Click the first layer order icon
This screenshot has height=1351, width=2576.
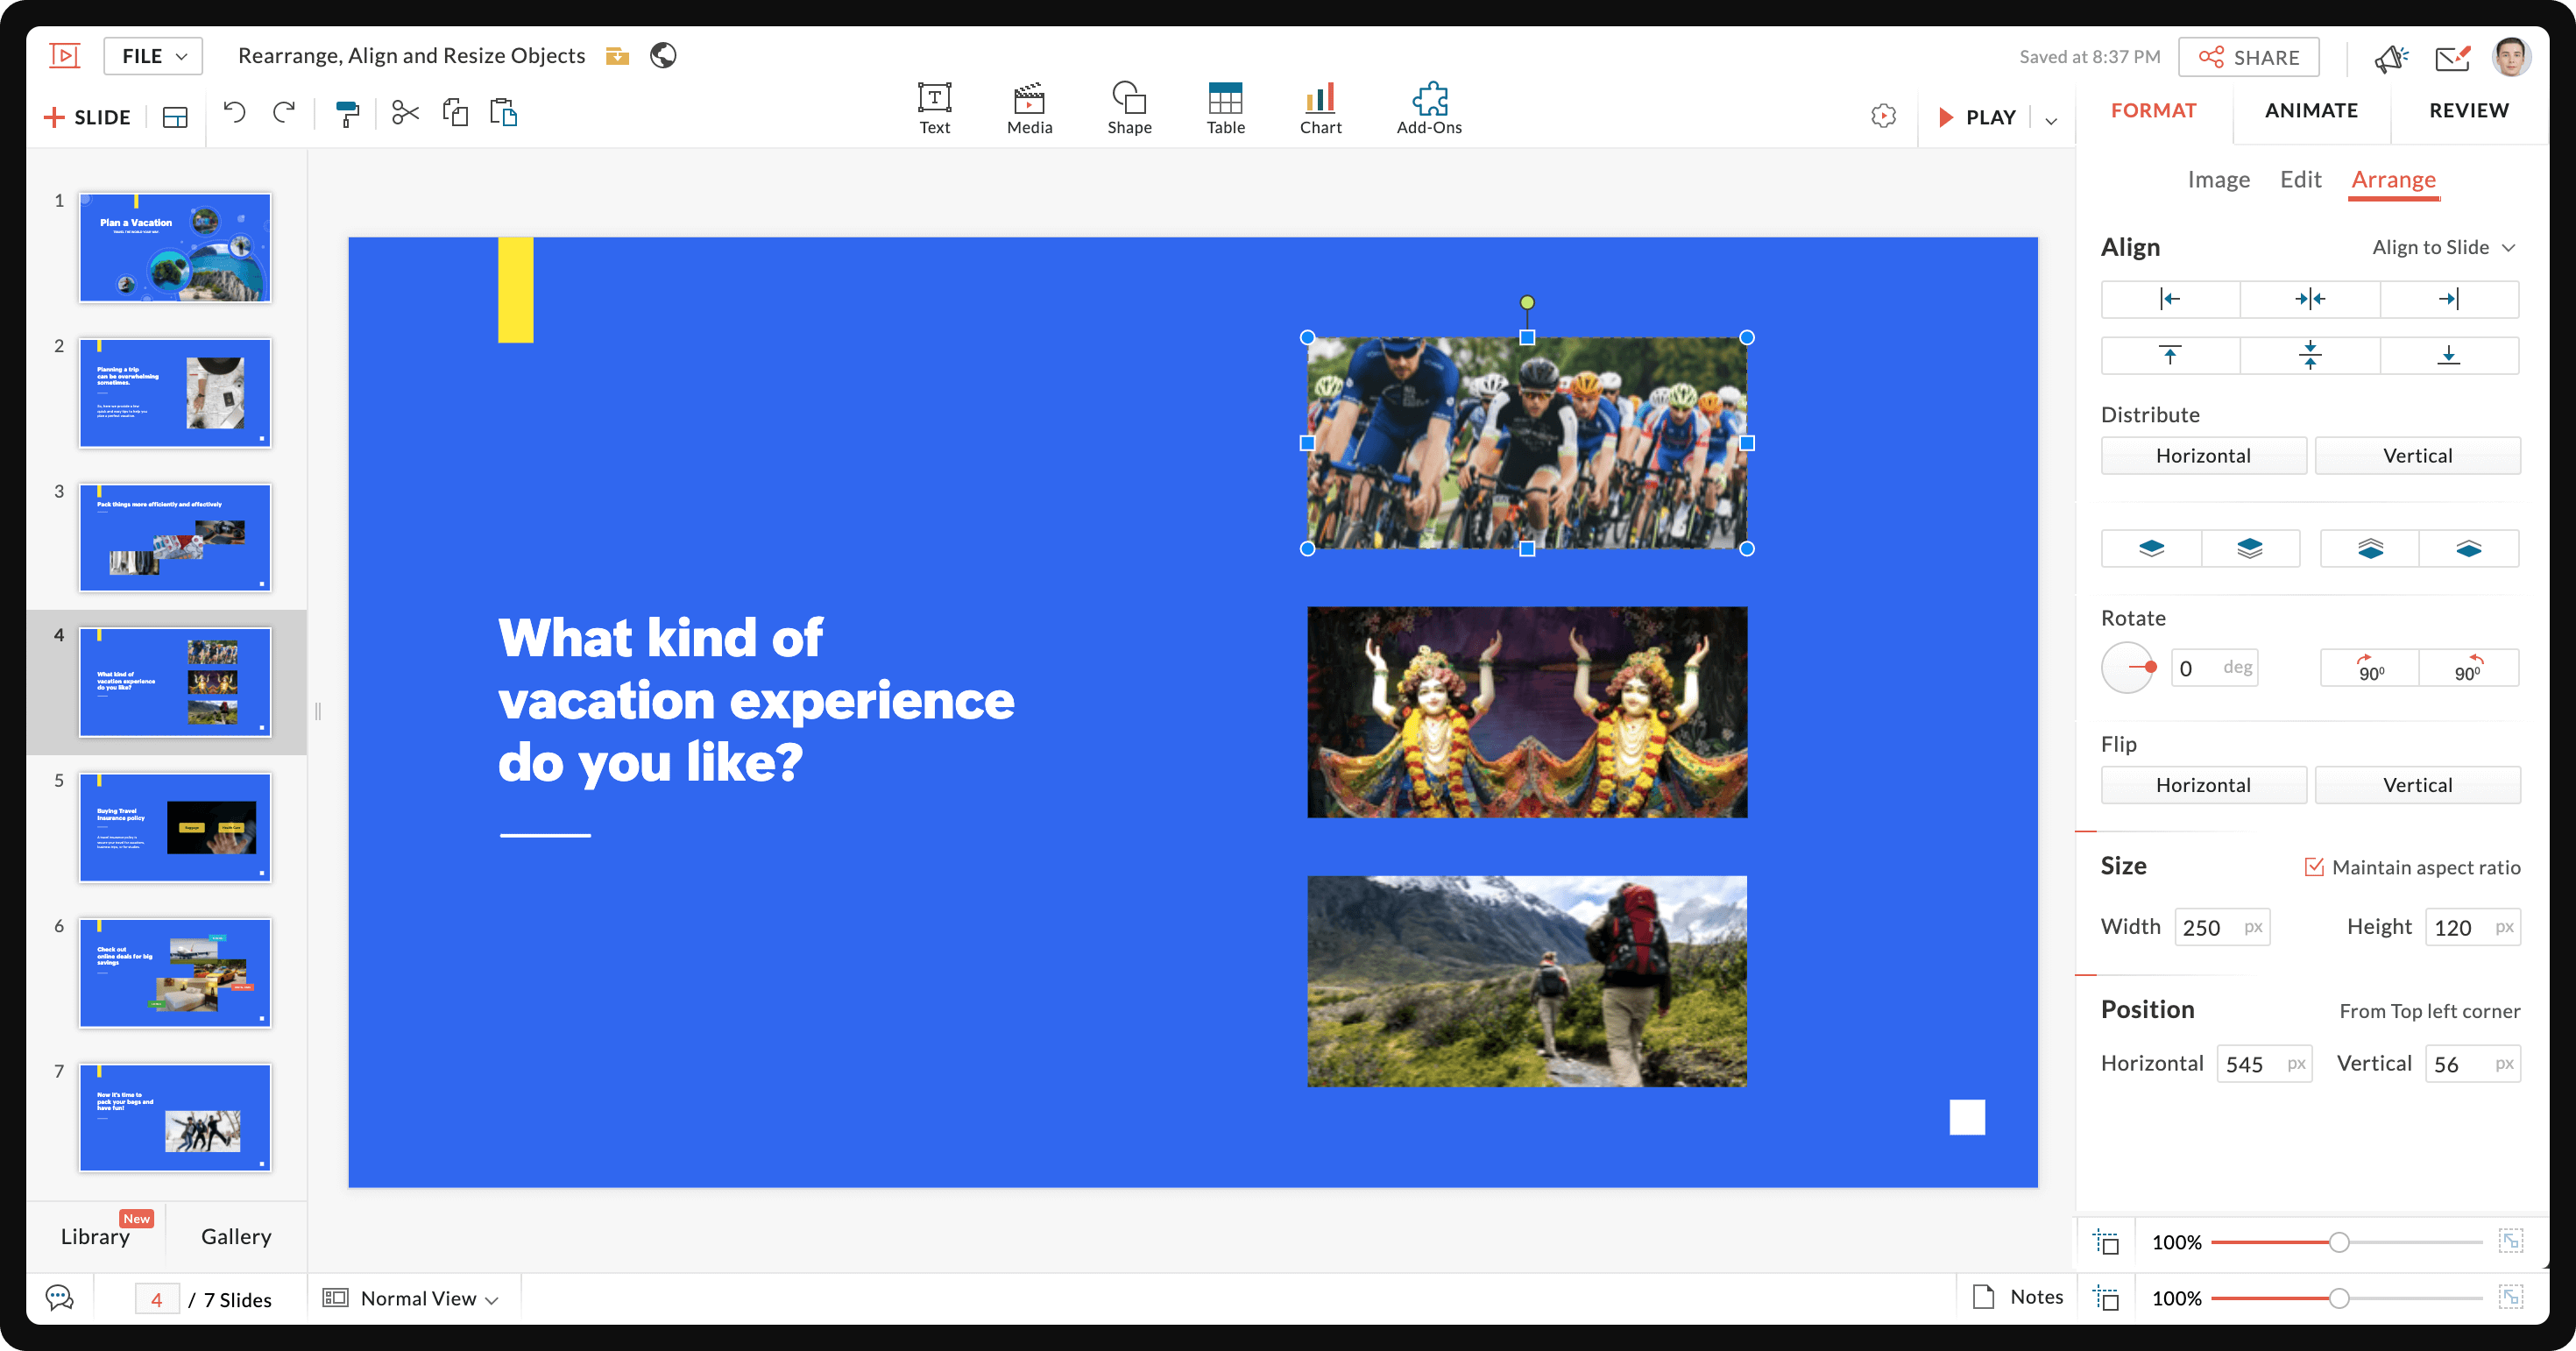[2151, 548]
